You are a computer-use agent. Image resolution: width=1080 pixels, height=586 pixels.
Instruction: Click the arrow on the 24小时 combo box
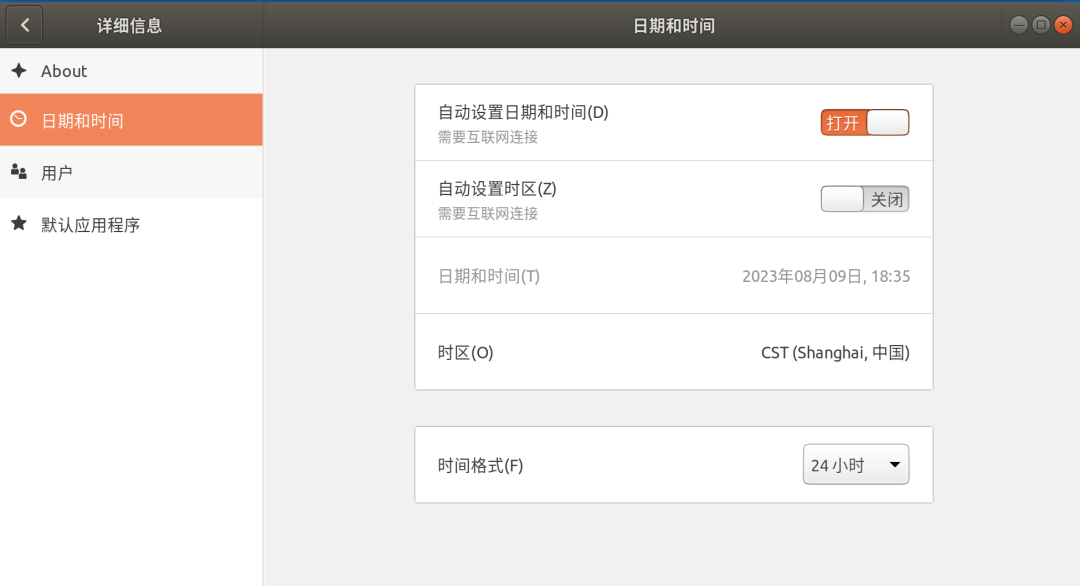pos(894,465)
